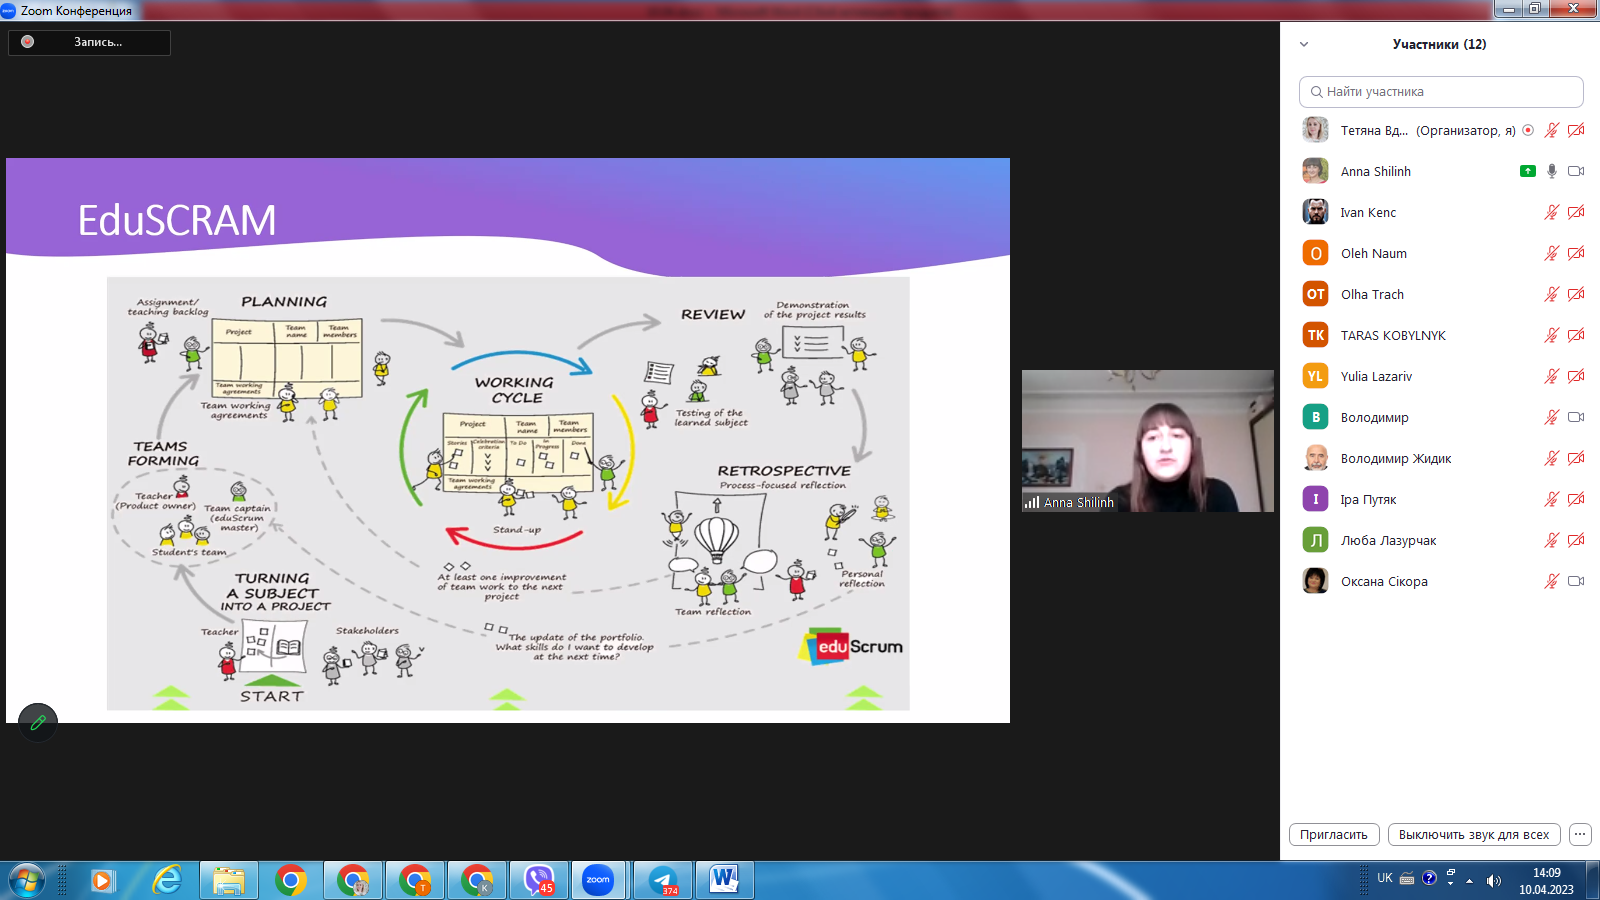Screen dimensions: 1600x900
Task: Open Telegram from the taskbar
Action: point(663,880)
